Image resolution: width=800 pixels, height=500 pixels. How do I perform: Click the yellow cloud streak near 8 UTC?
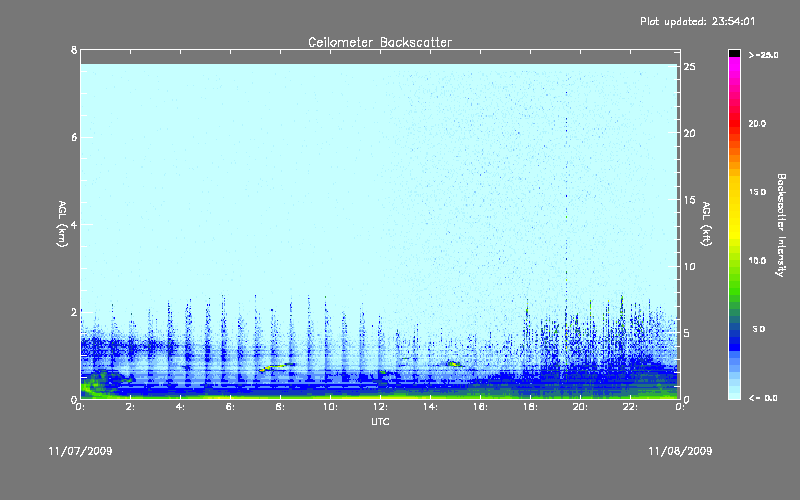(x=277, y=367)
